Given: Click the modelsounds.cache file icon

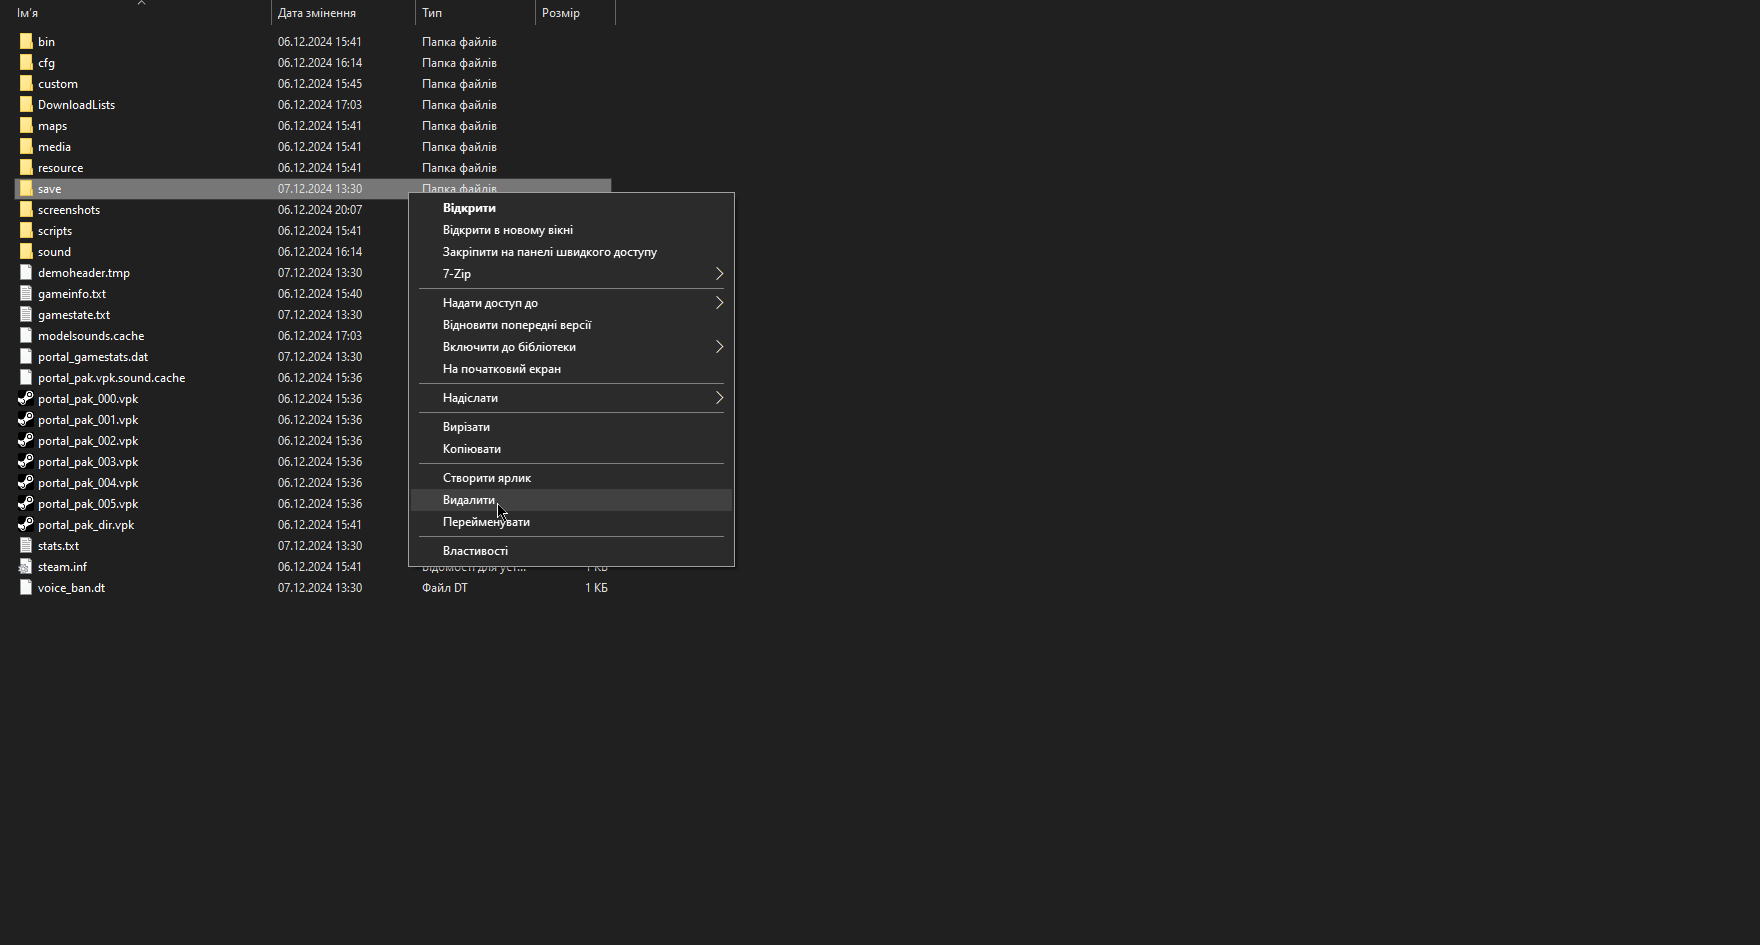Looking at the screenshot, I should click(x=26, y=336).
